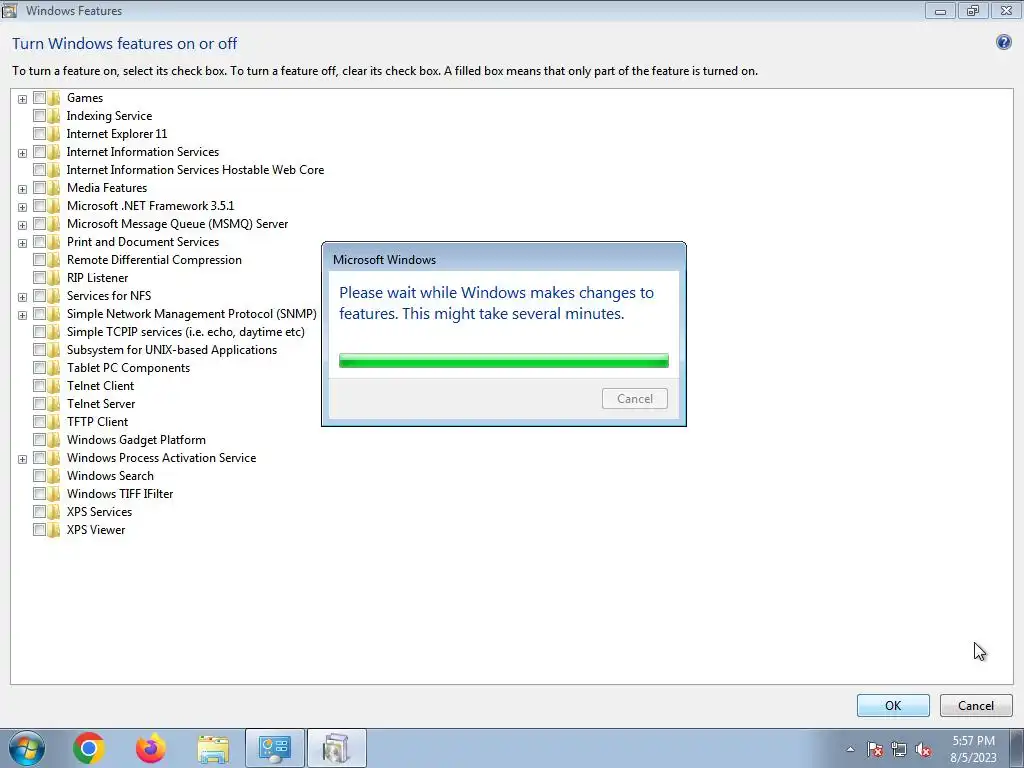The width and height of the screenshot is (1024, 768).
Task: Show hidden tray icons arrow
Action: 850,749
